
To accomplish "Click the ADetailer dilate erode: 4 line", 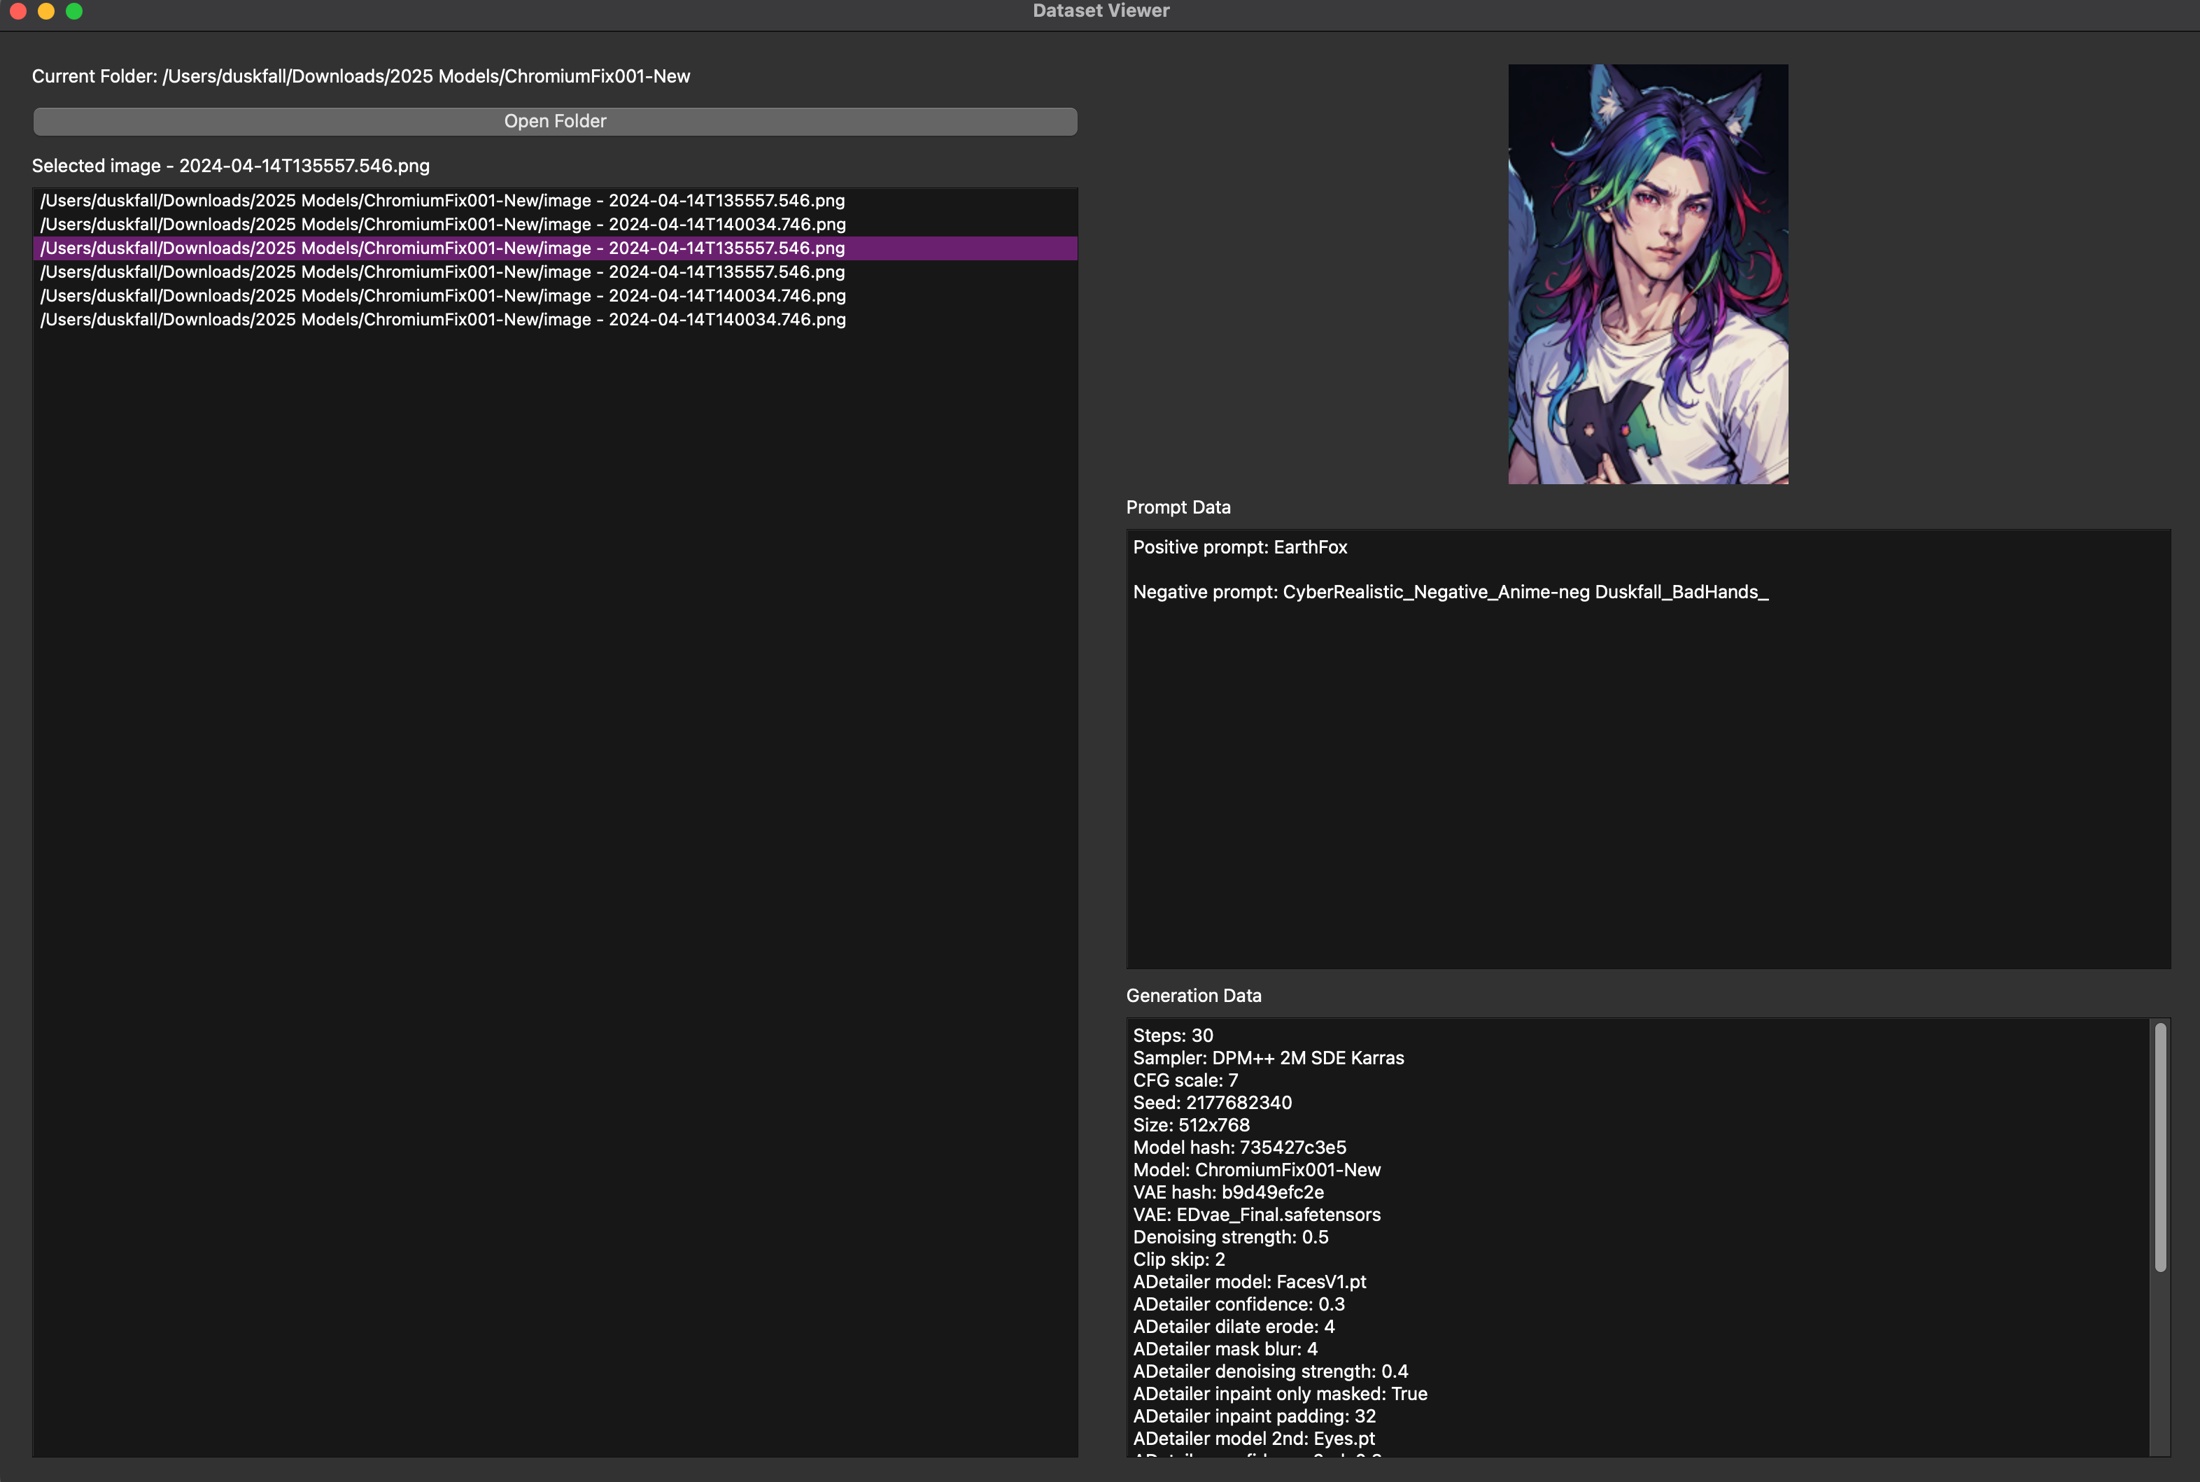I will [1234, 1326].
